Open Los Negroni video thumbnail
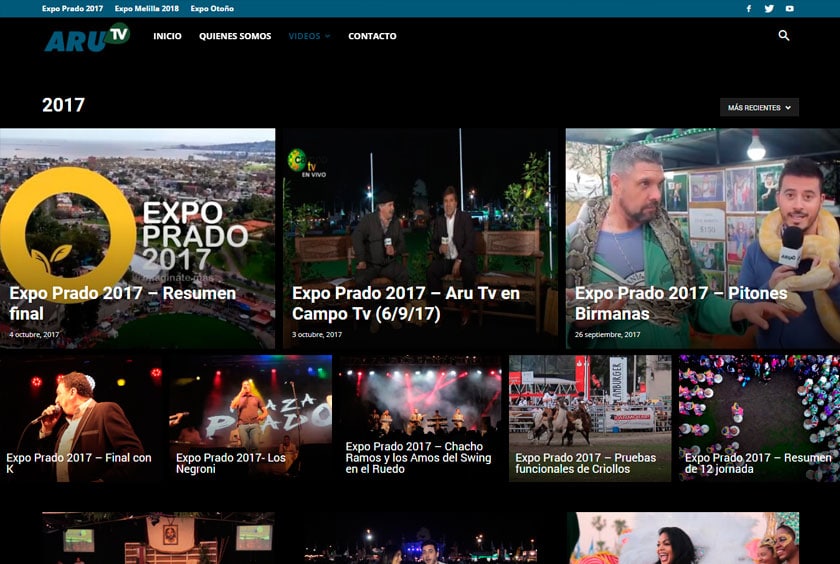The width and height of the screenshot is (840, 564). [251, 418]
